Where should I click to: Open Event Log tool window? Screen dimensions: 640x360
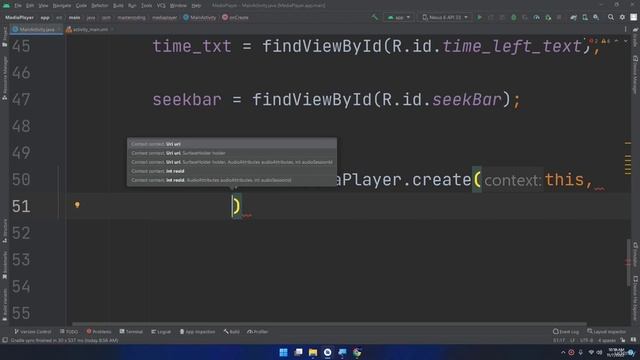click(x=566, y=332)
